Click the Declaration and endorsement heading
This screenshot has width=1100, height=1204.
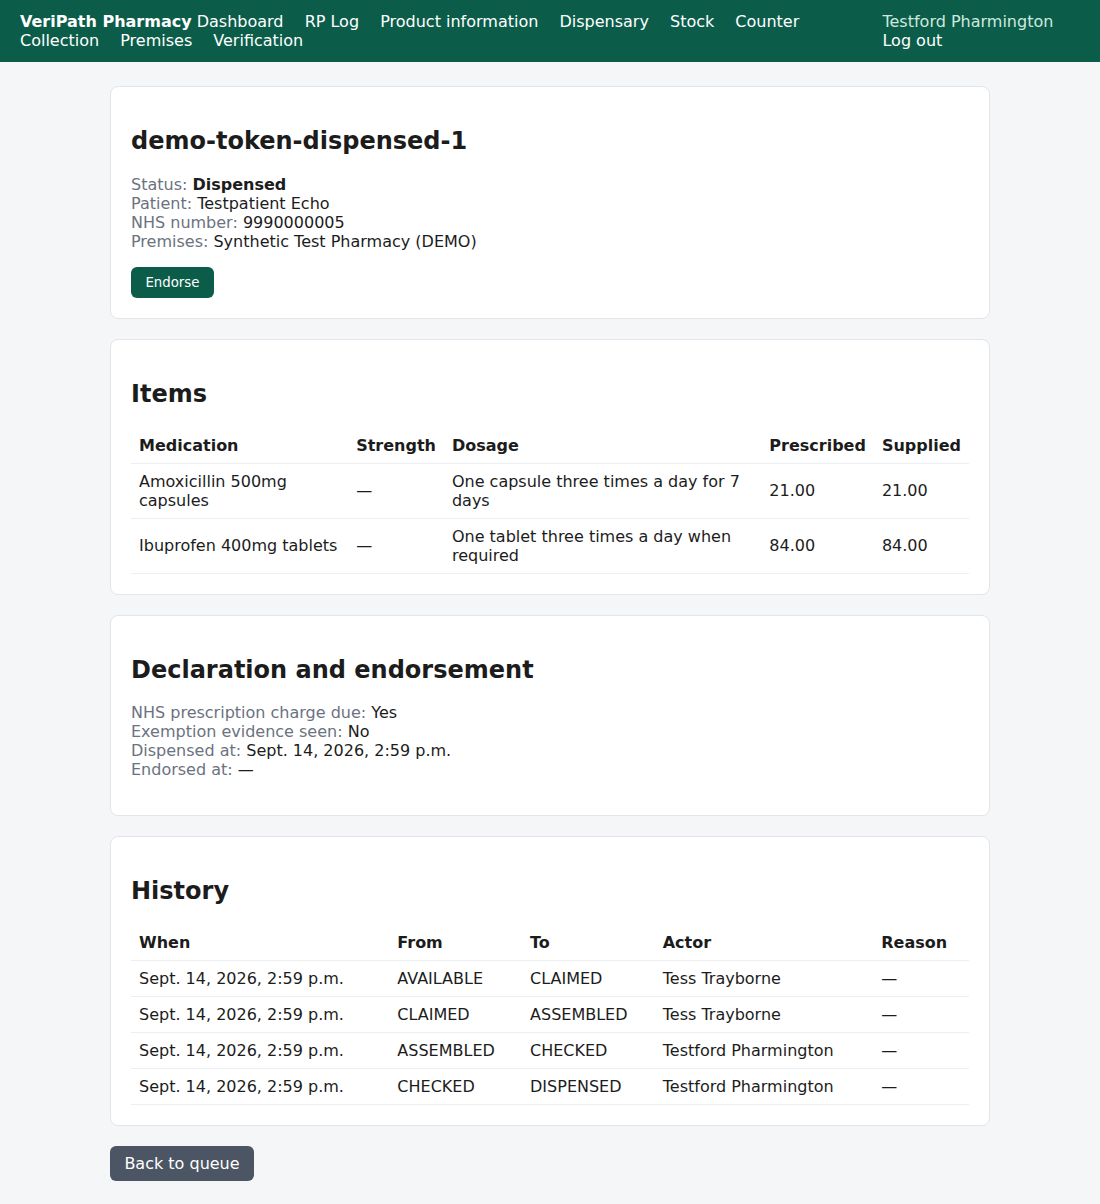click(x=332, y=669)
